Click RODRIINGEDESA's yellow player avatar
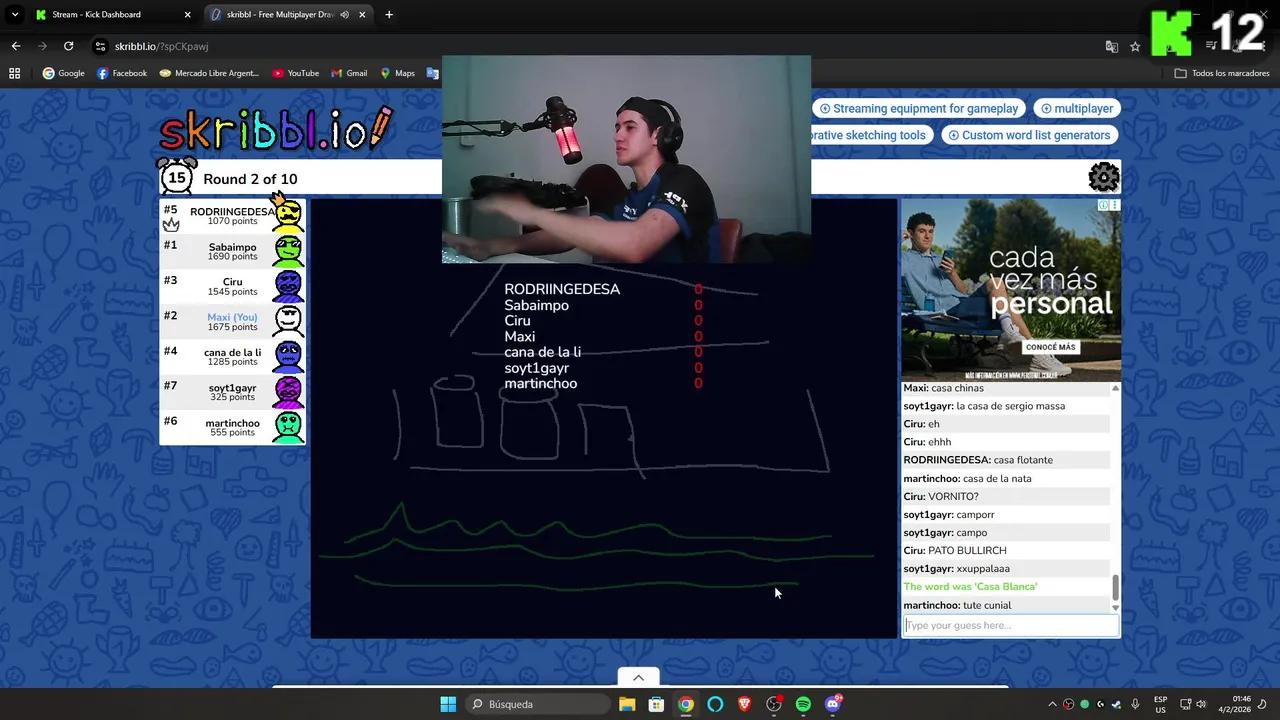1280x720 pixels. coord(288,215)
